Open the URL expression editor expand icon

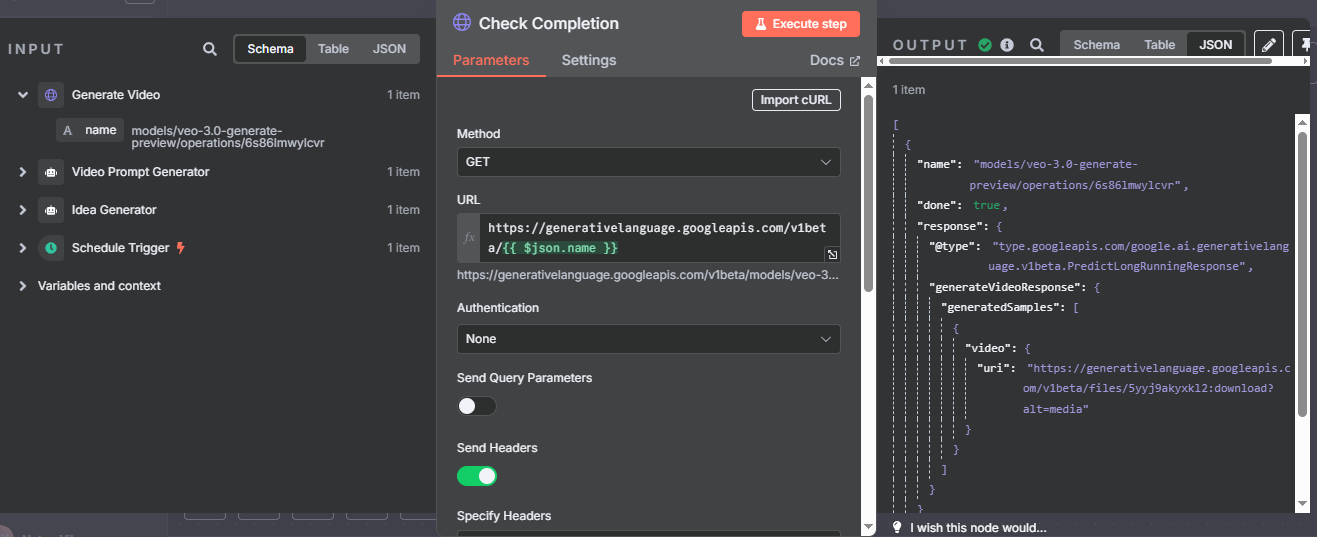pos(832,255)
